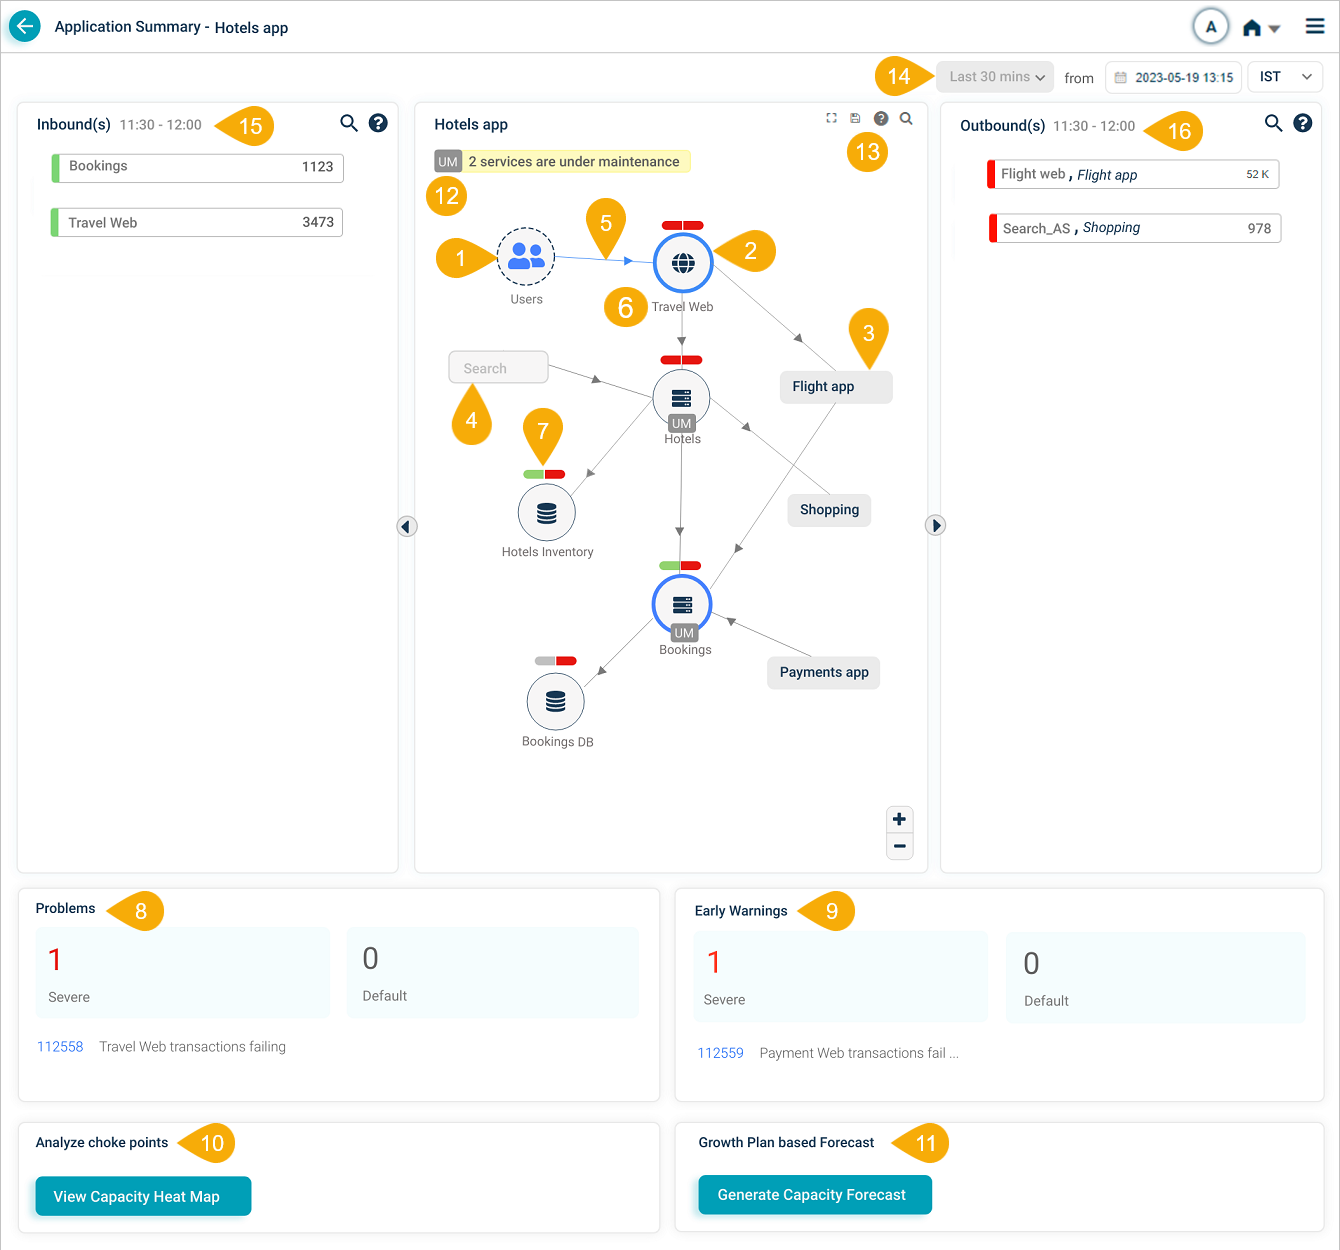Click the back arrow button
The width and height of the screenshot is (1340, 1250).
pyautogui.click(x=25, y=27)
